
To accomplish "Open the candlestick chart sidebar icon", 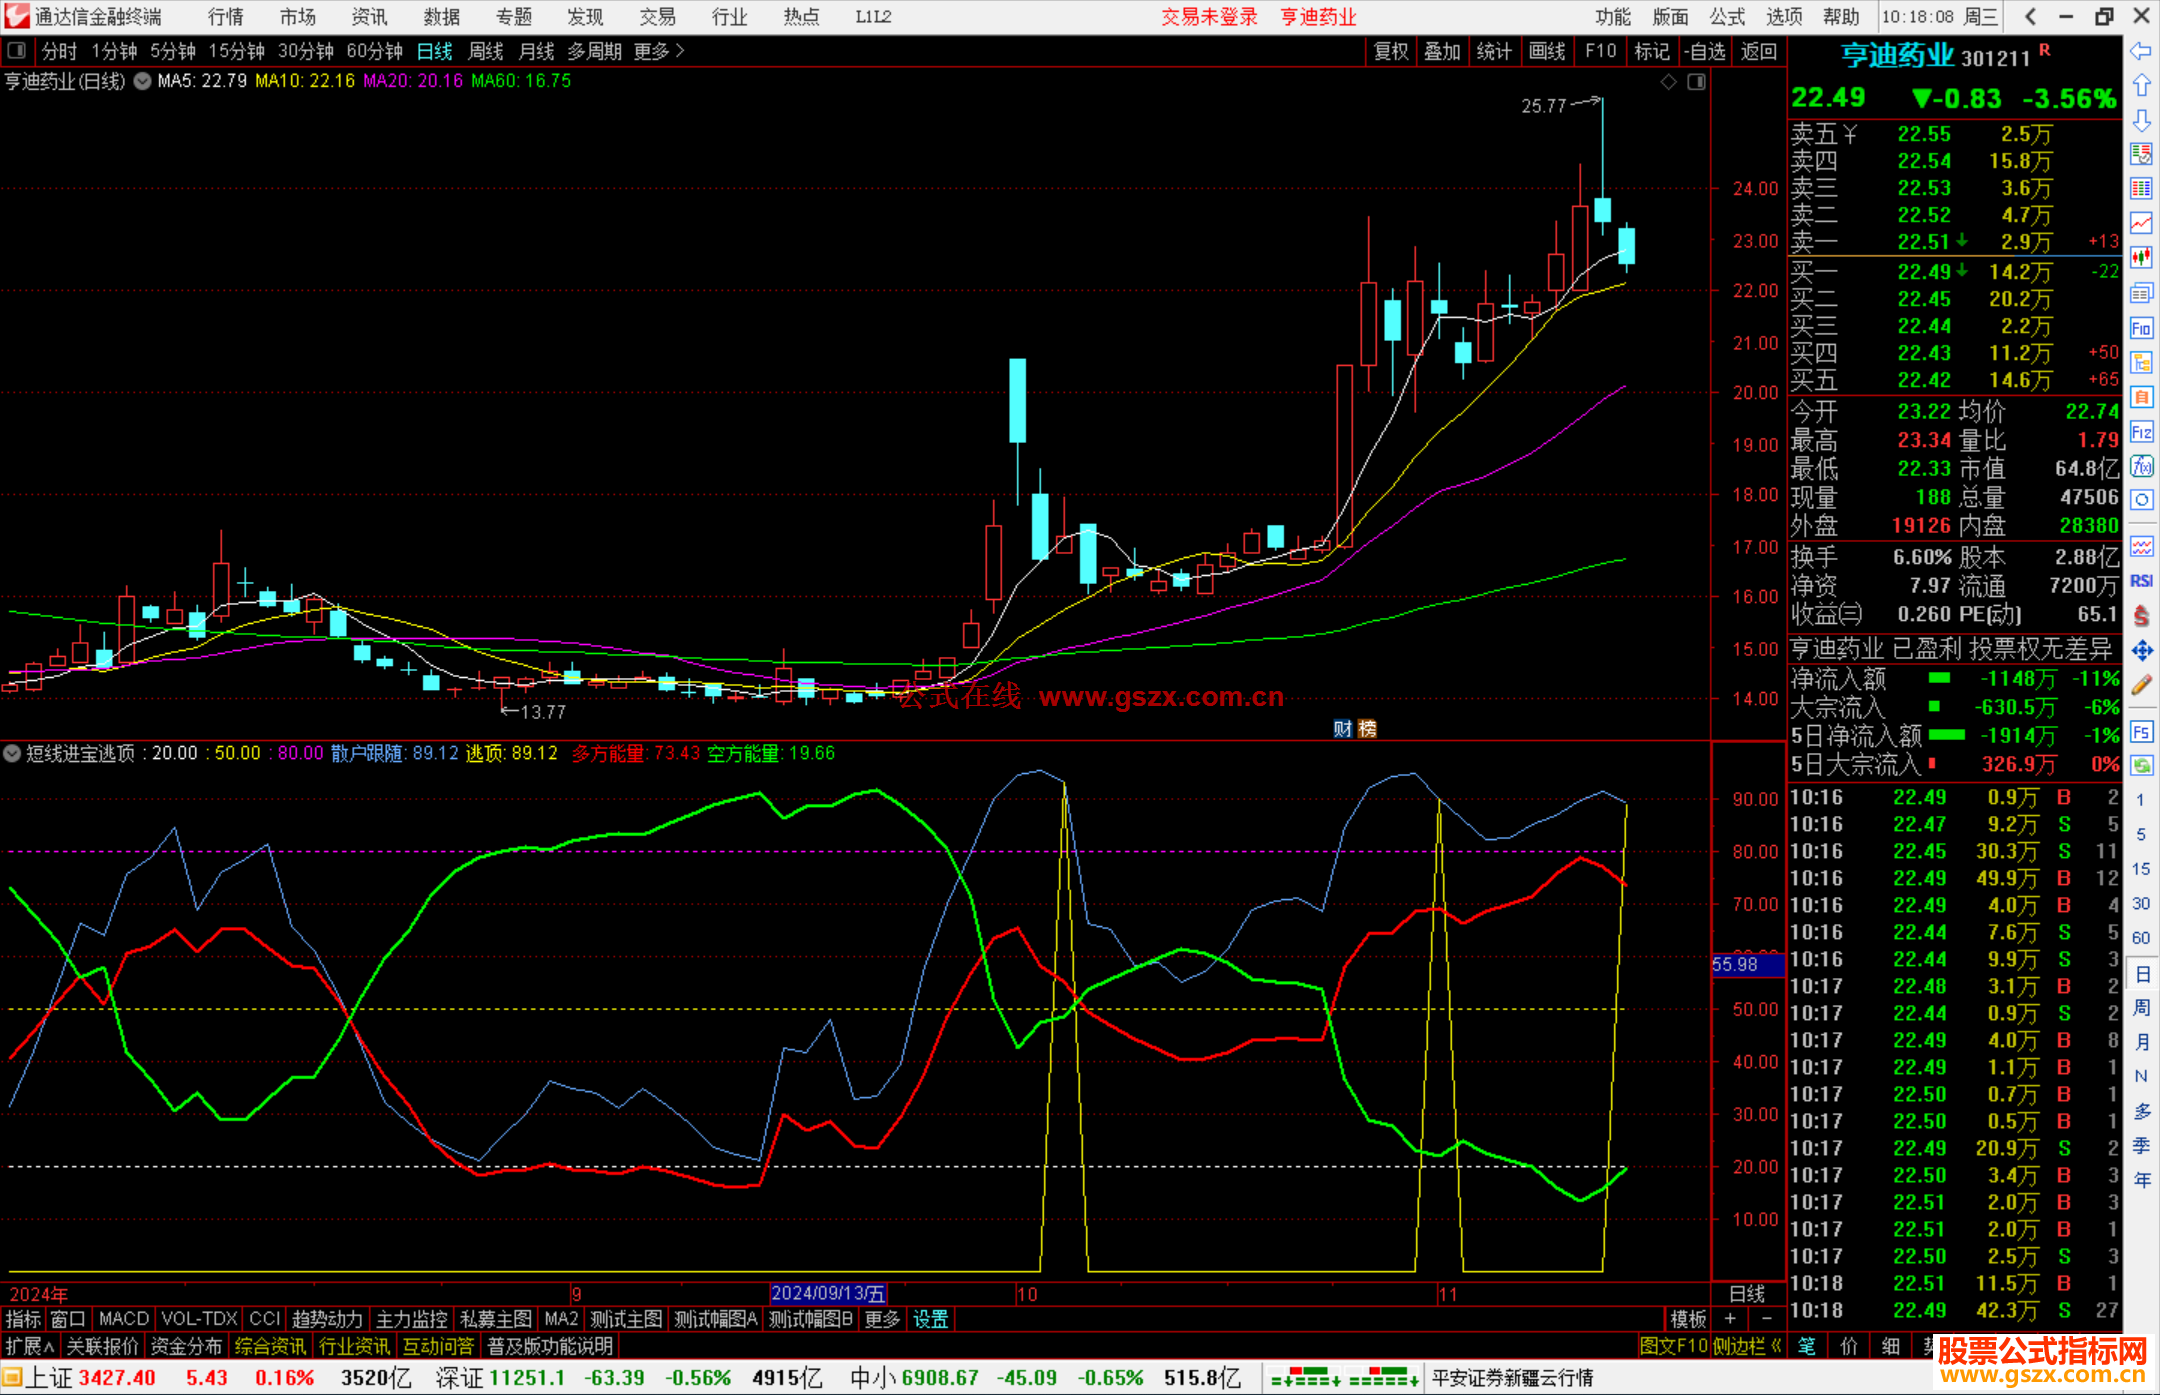I will coord(2141,258).
